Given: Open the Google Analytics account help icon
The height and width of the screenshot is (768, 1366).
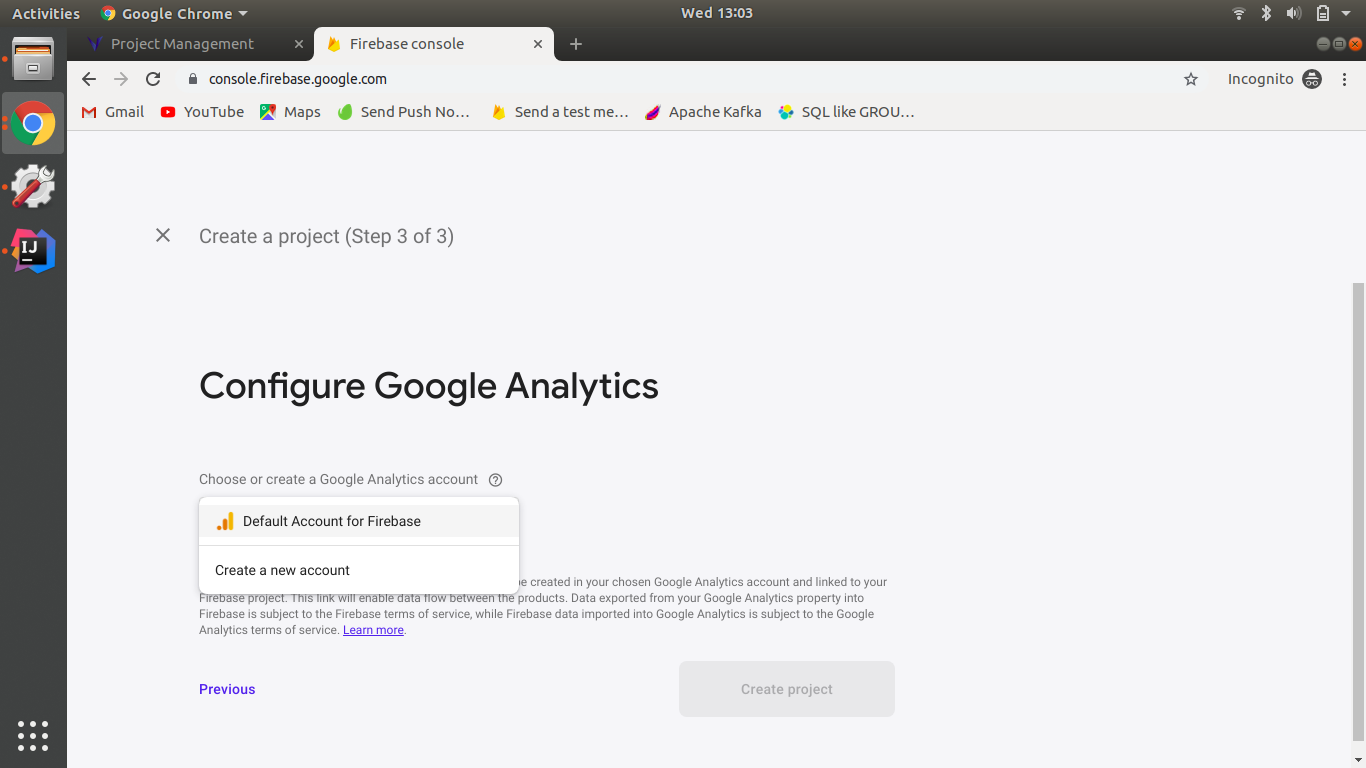Looking at the screenshot, I should coord(495,479).
